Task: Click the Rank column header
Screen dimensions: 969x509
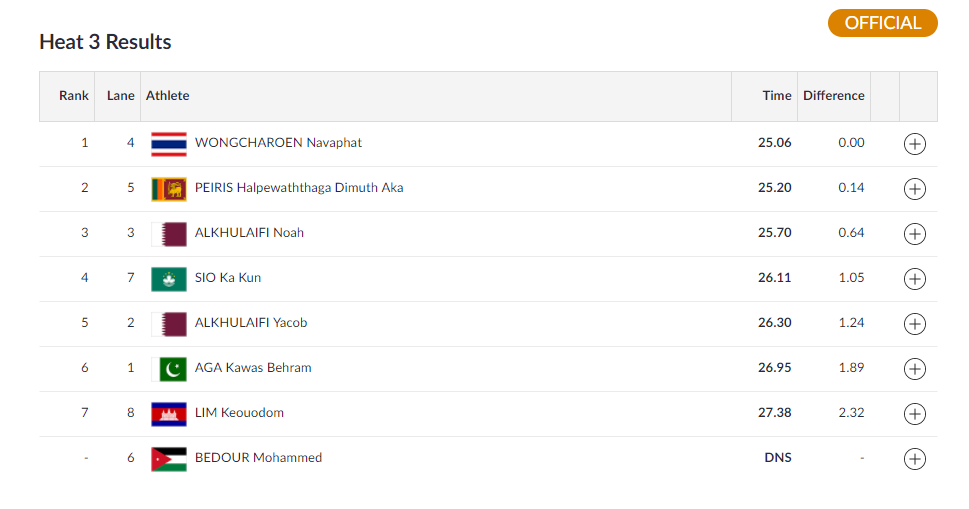Action: [74, 96]
